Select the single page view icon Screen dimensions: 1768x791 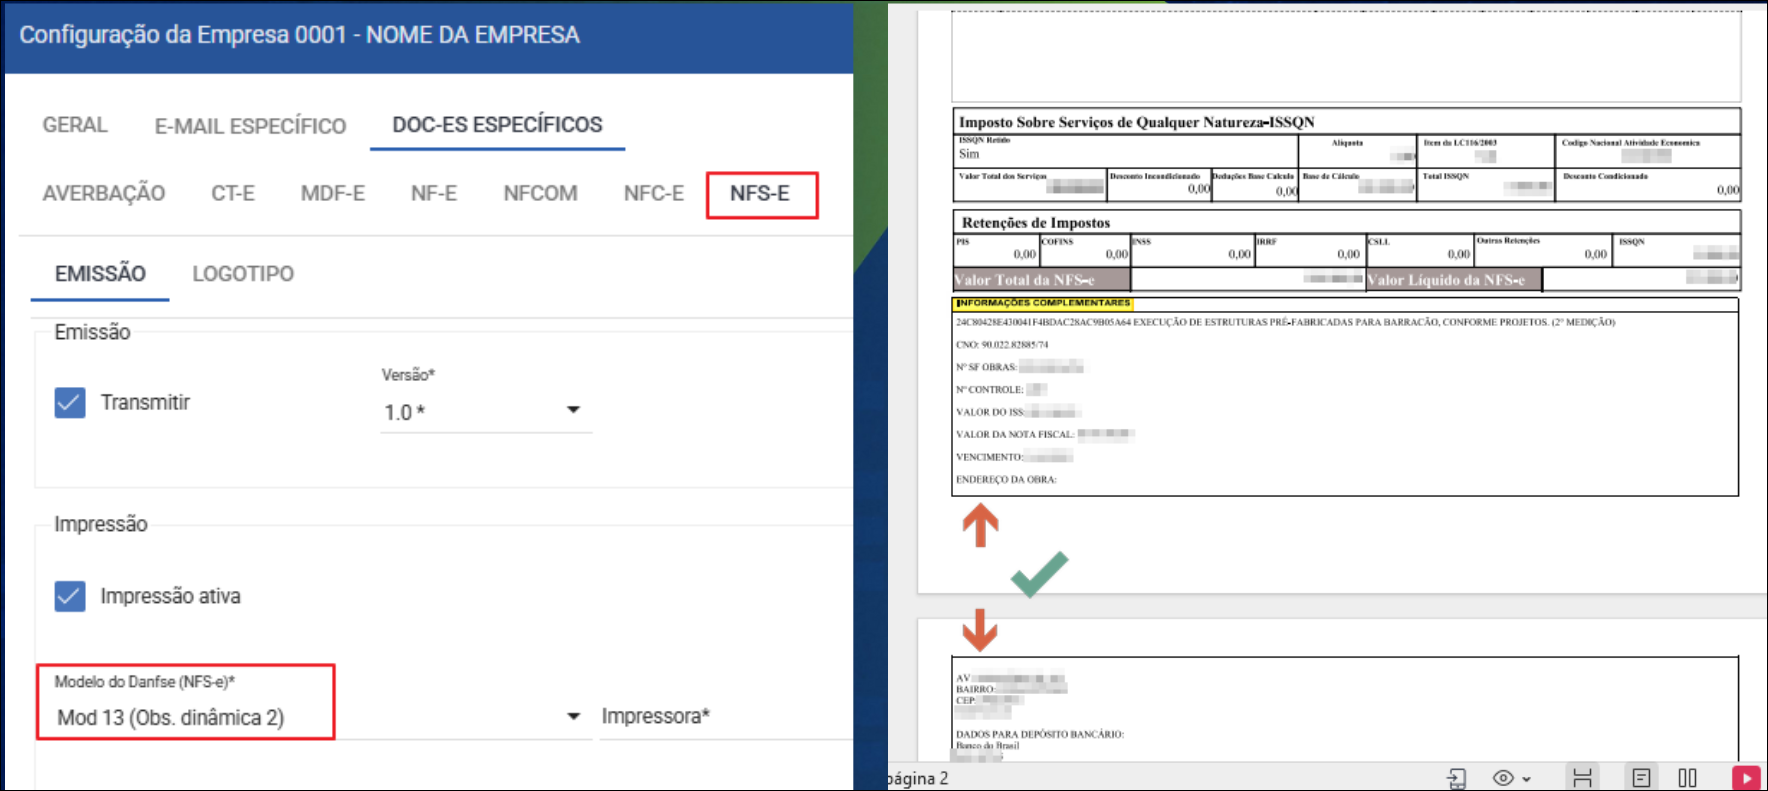(x=1641, y=778)
